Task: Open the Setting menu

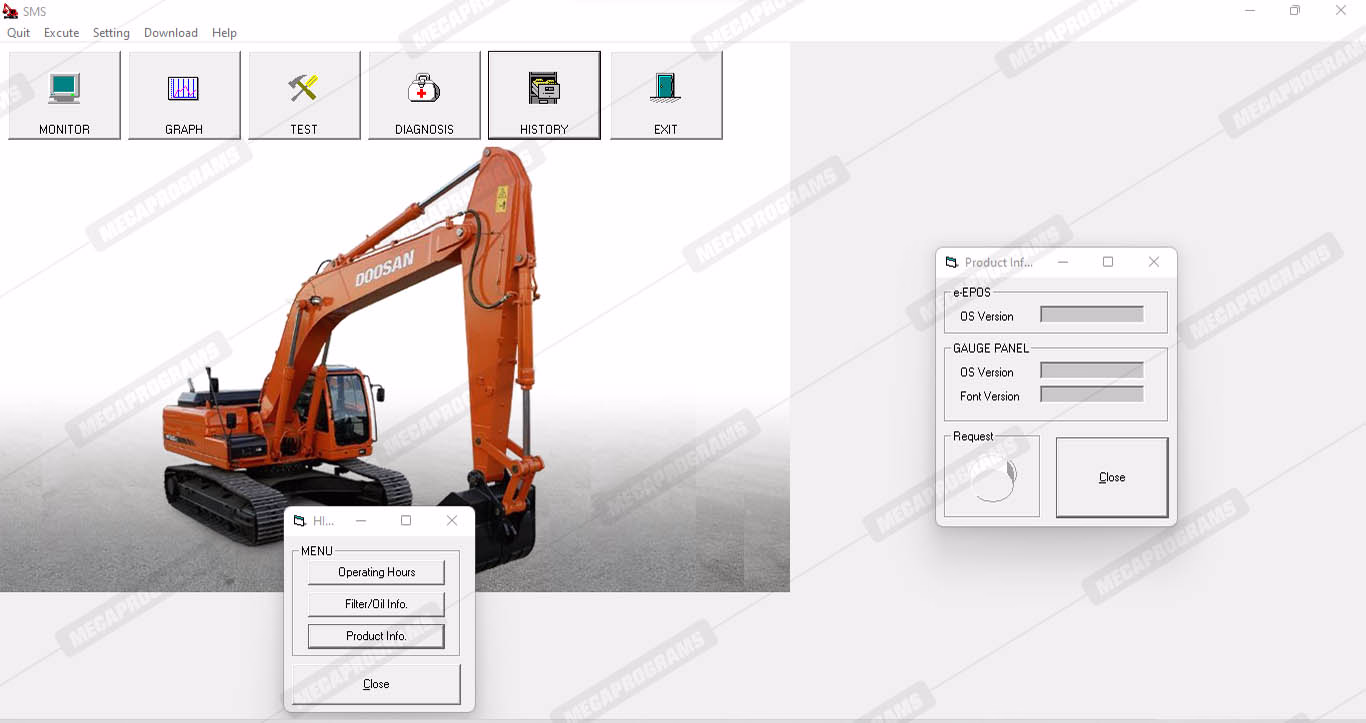Action: pos(111,33)
